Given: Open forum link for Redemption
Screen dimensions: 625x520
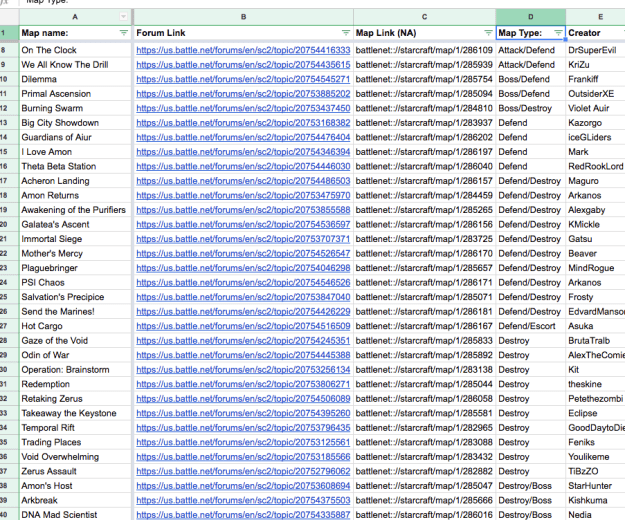Looking at the screenshot, I should pyautogui.click(x=243, y=384).
